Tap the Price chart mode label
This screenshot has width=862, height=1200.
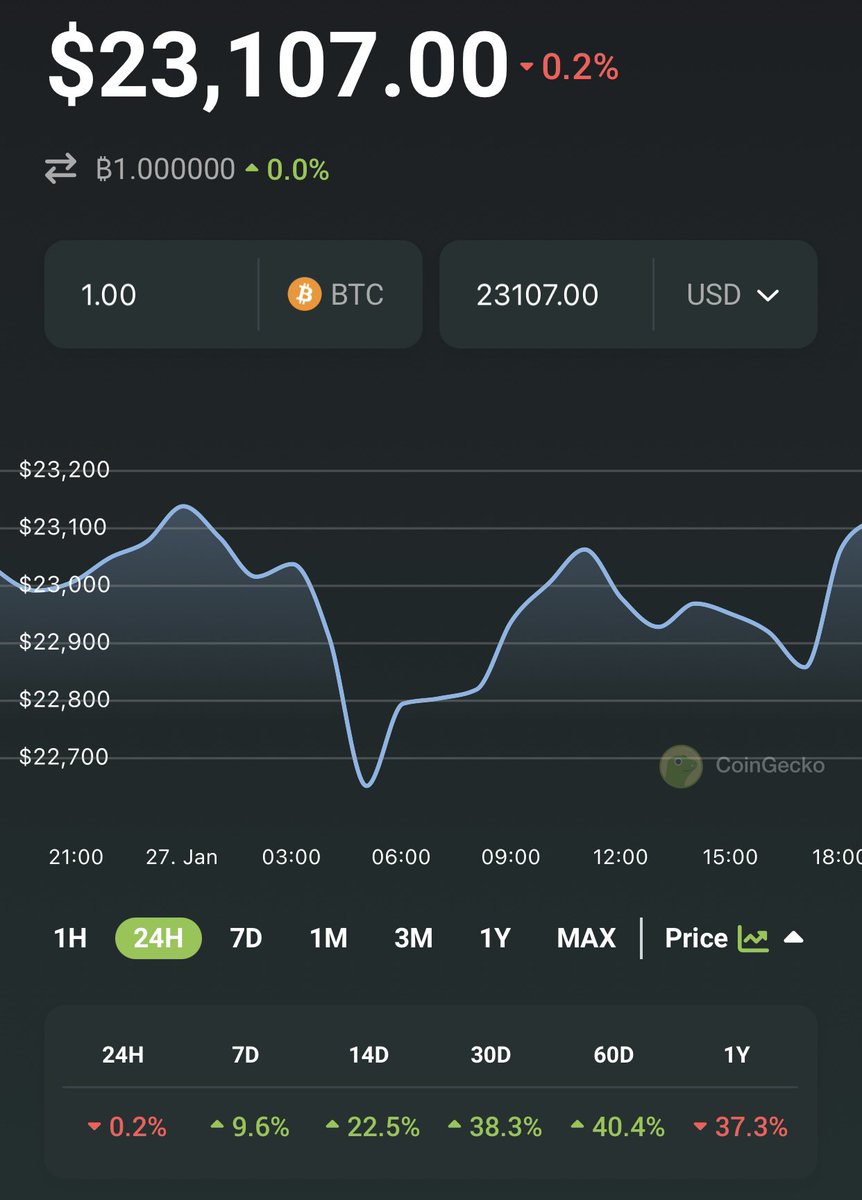(696, 939)
